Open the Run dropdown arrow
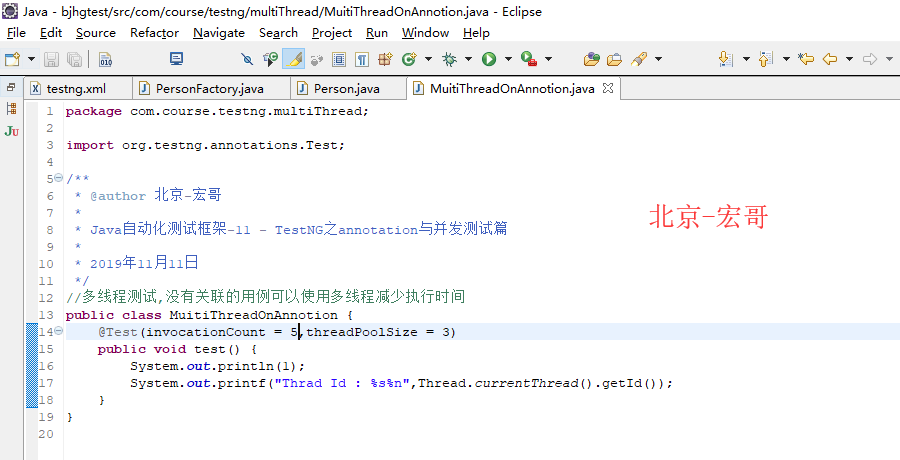This screenshot has height=460, width=900. pyautogui.click(x=508, y=59)
